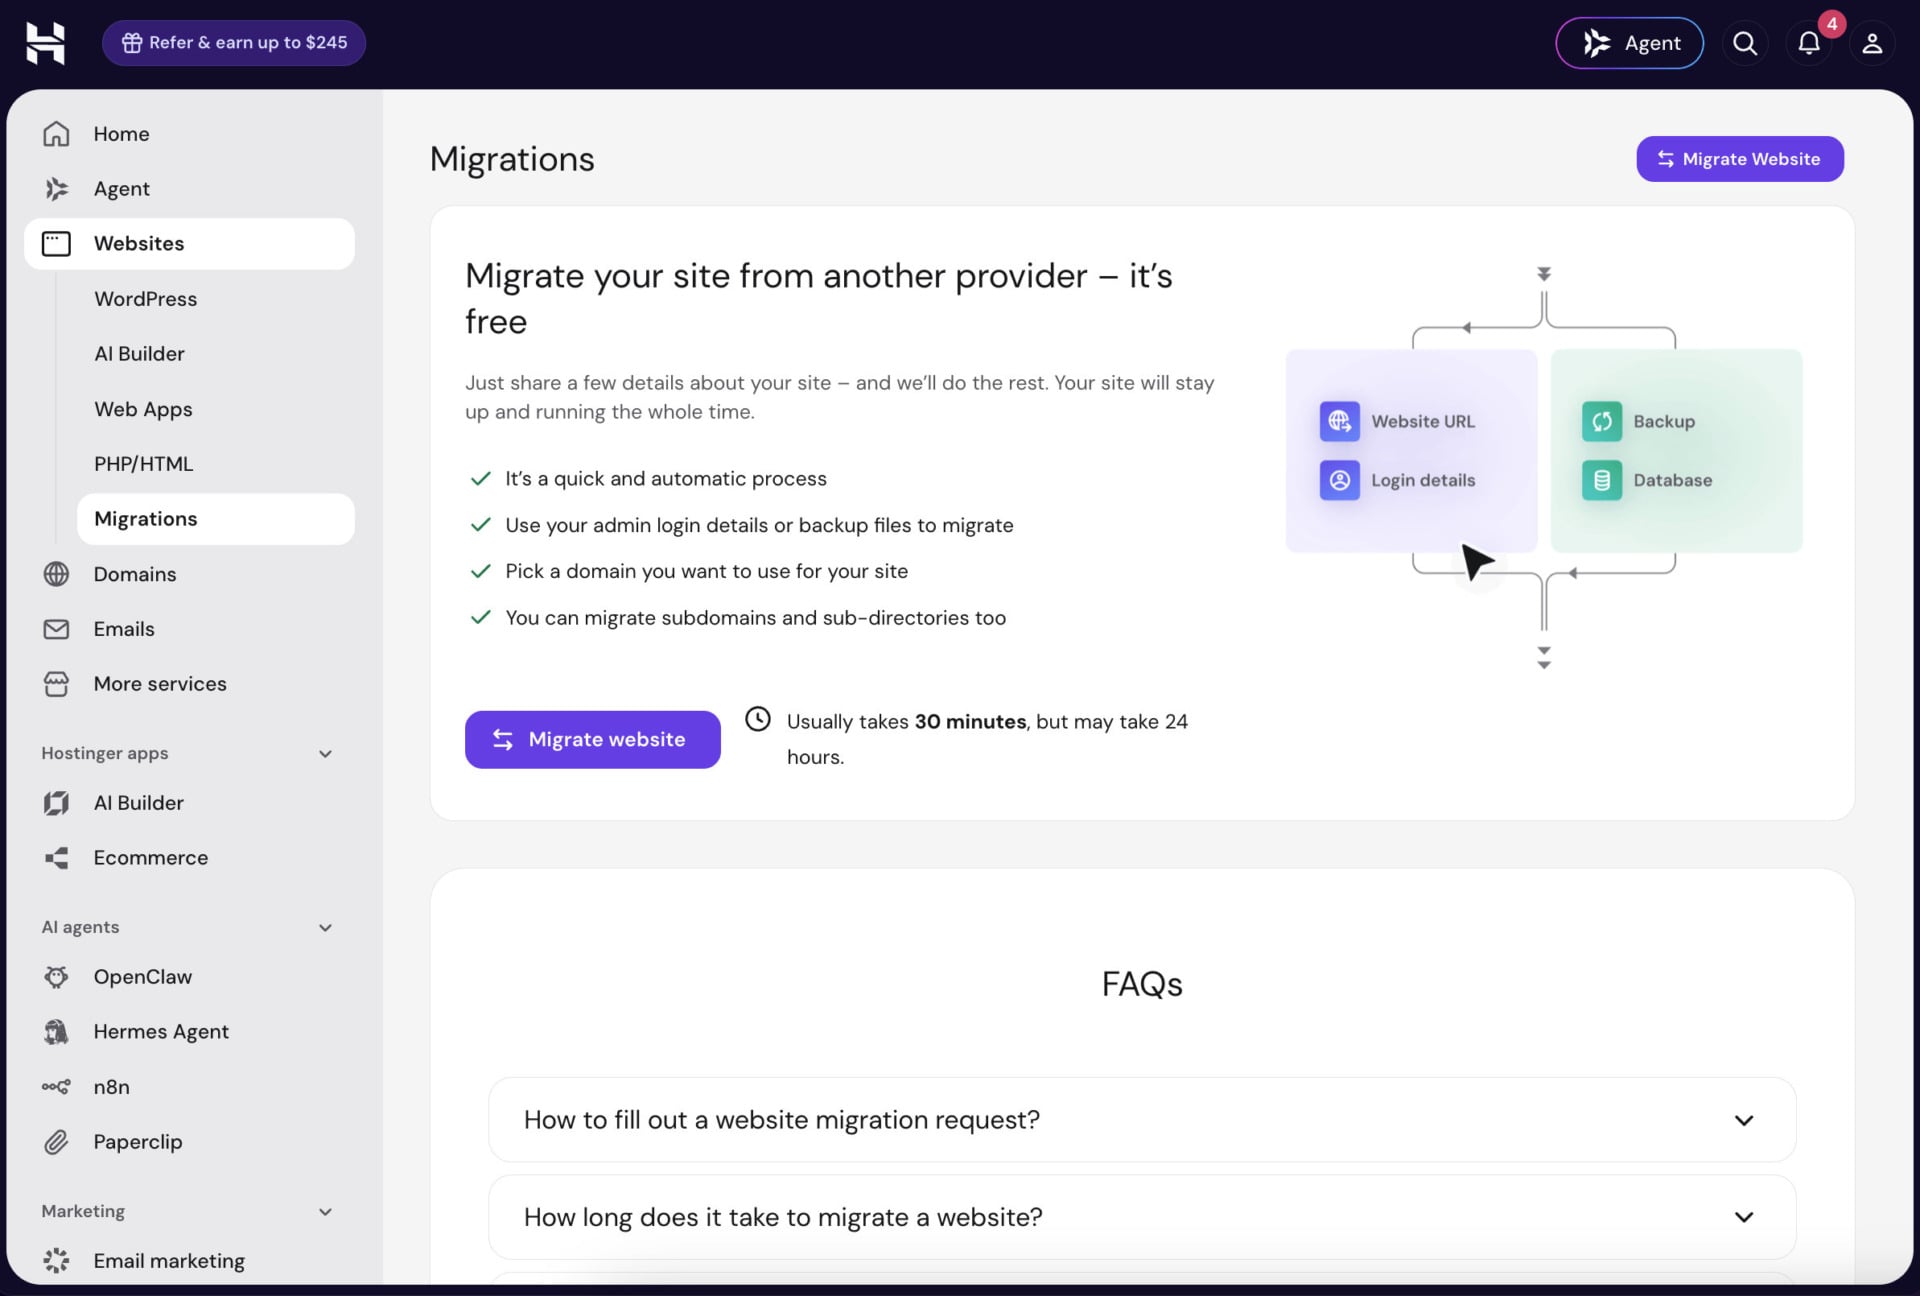1920x1296 pixels.
Task: Select Migrations submenu item
Action: [215, 519]
